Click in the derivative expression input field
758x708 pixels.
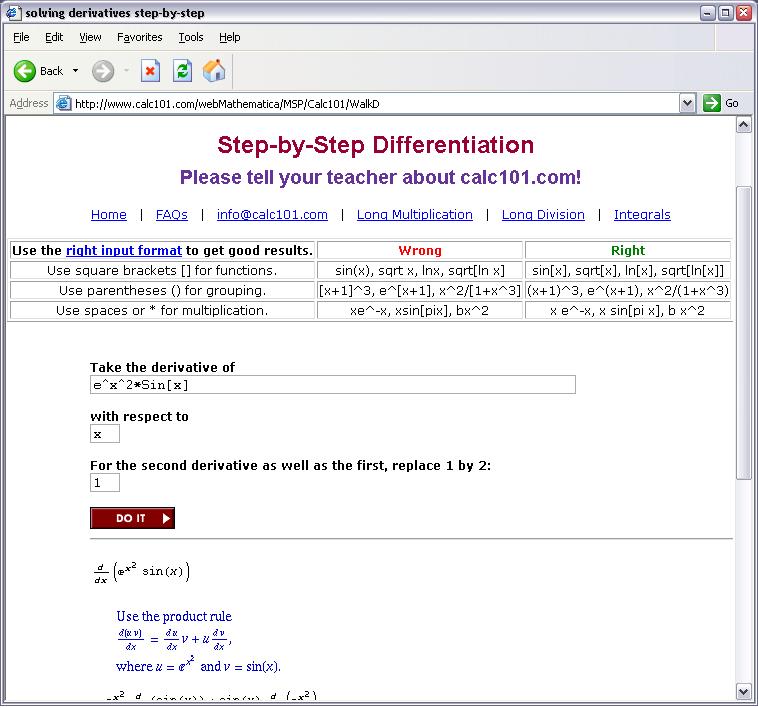(333, 385)
